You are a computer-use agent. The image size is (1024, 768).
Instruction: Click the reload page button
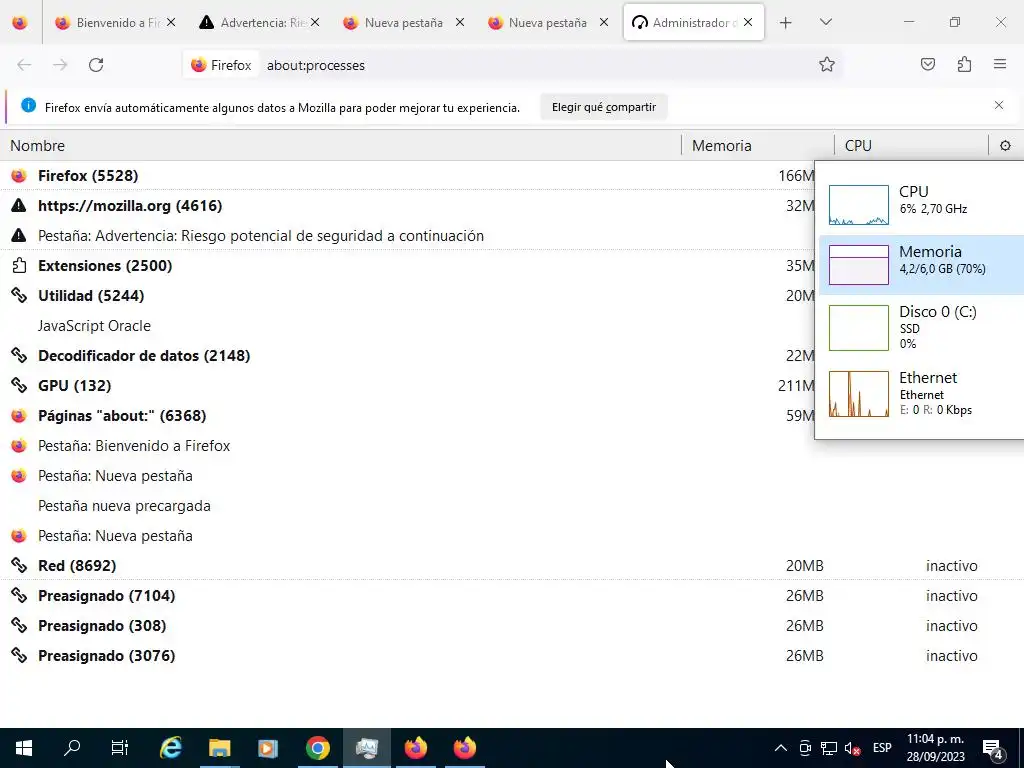[96, 65]
